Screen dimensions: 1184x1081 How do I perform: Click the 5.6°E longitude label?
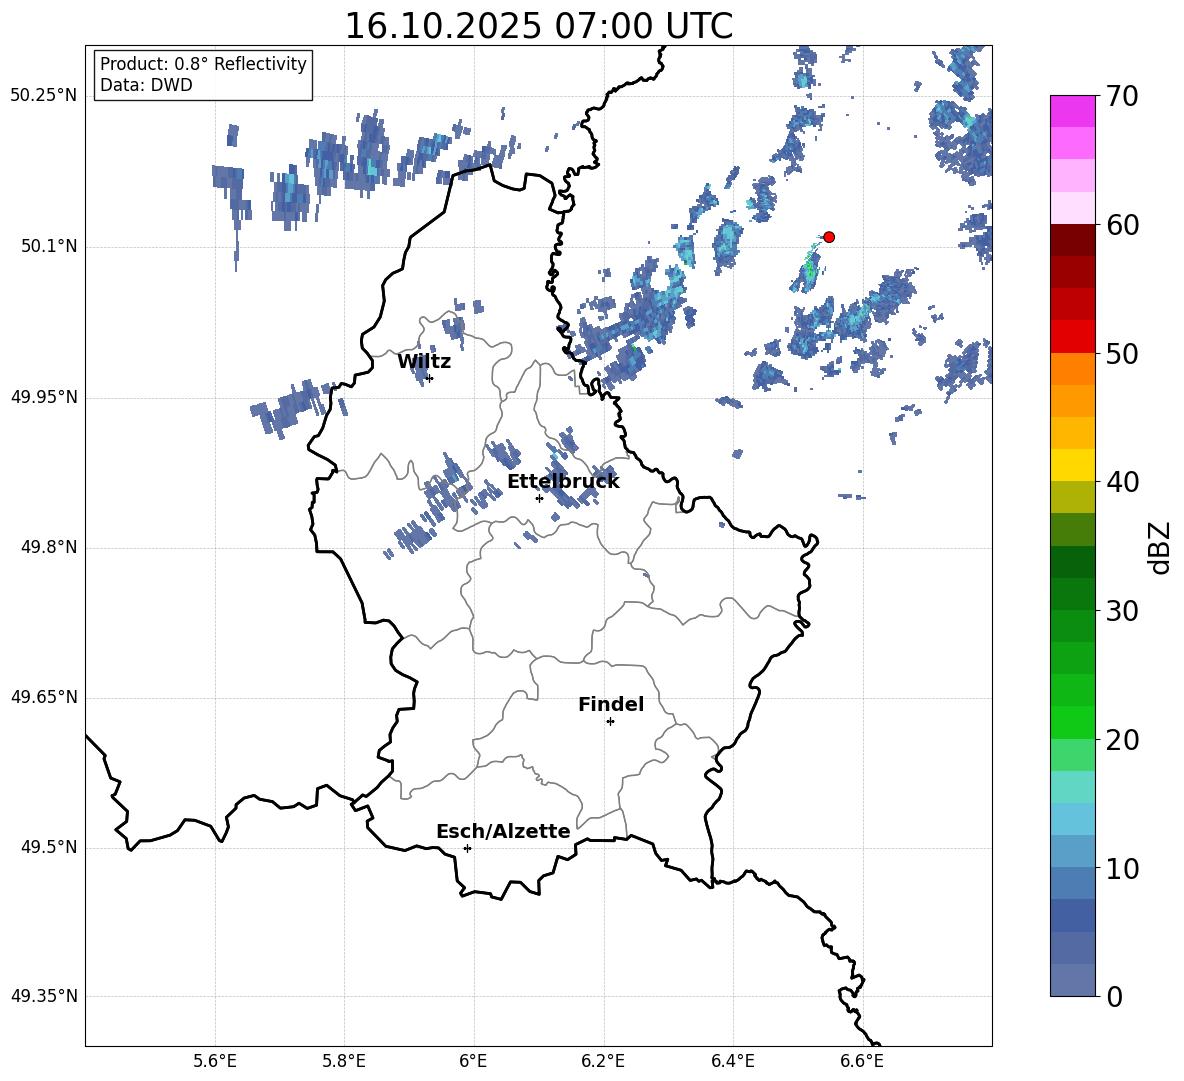click(x=214, y=1062)
